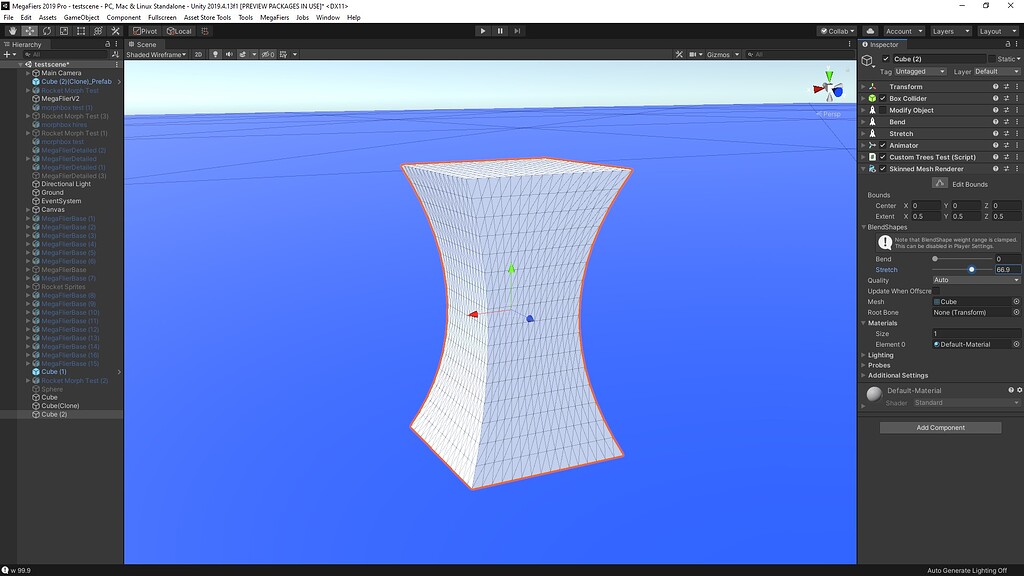The image size is (1024, 576).
Task: Toggle the Static checkbox for Cube (2)
Action: pos(992,59)
